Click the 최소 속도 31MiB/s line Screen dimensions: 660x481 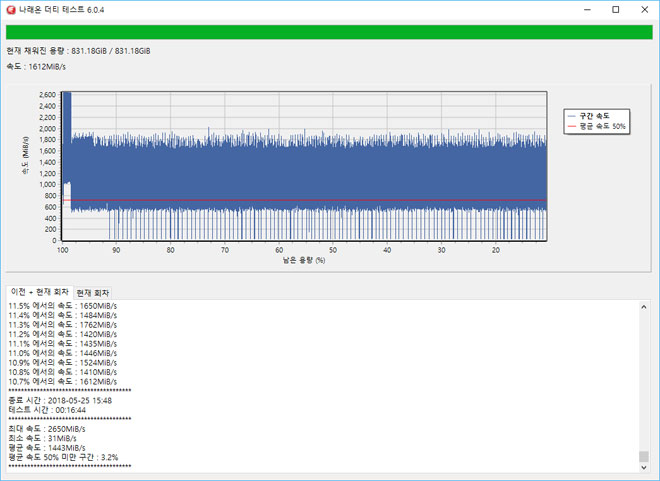click(x=43, y=438)
